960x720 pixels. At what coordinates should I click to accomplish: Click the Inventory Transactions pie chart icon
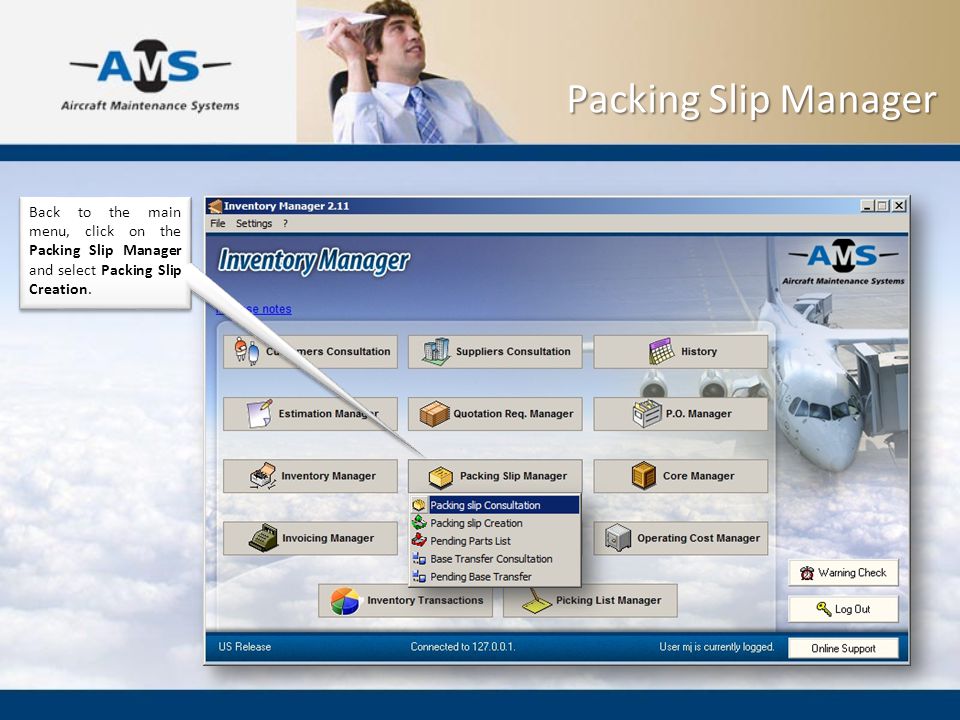tap(345, 601)
